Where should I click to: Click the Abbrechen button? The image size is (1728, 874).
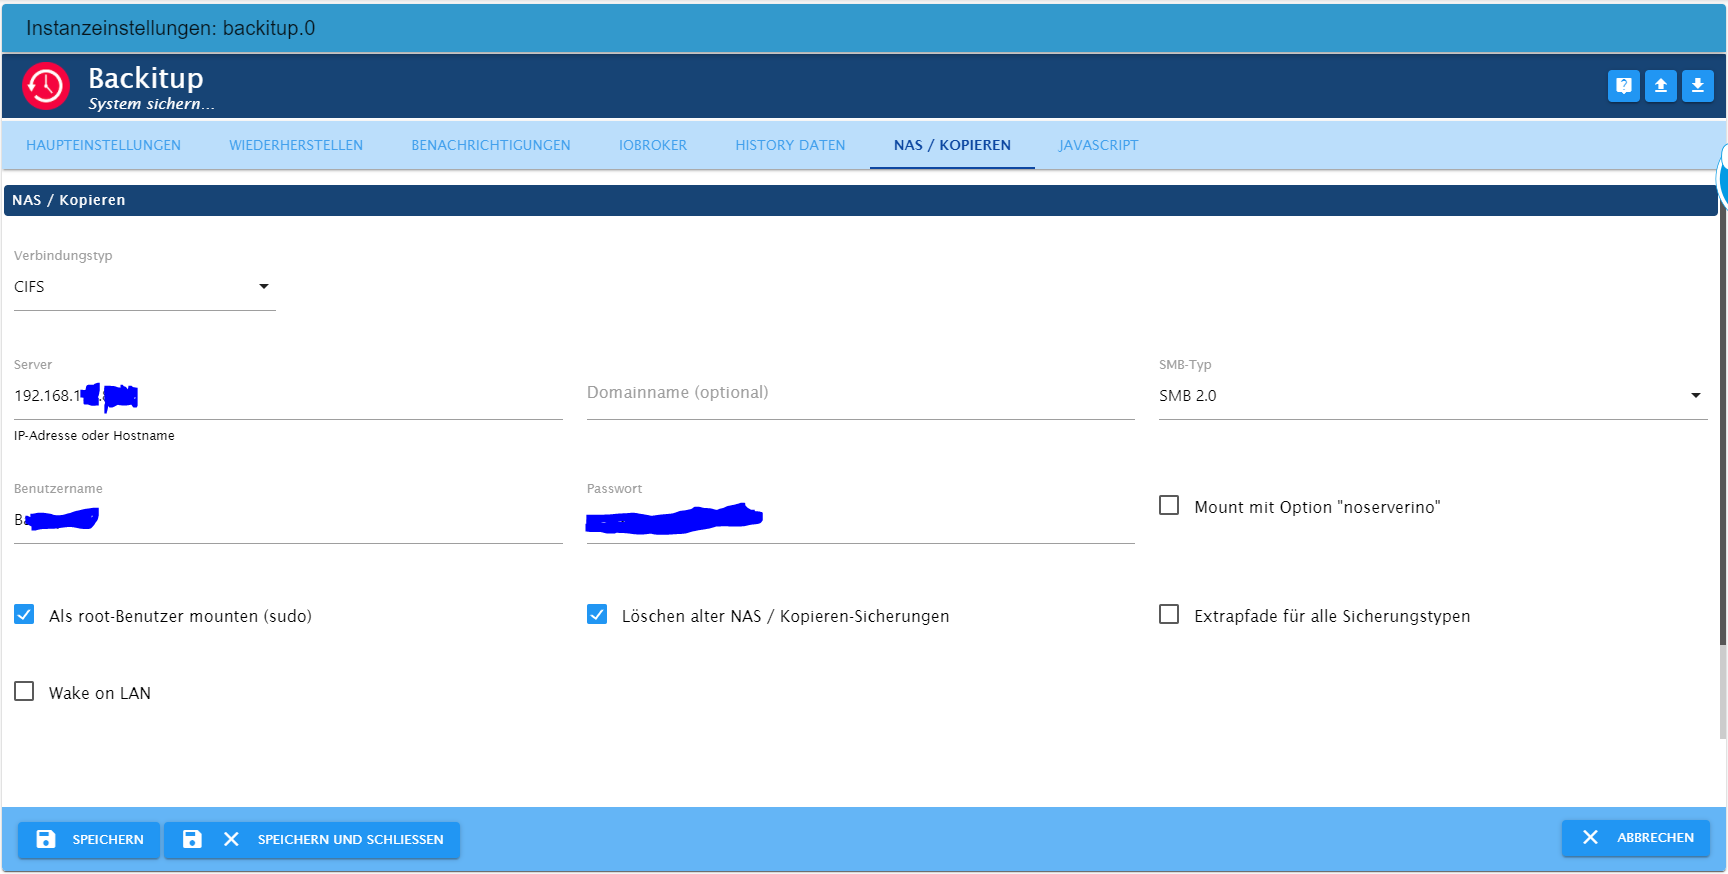pyautogui.click(x=1636, y=838)
